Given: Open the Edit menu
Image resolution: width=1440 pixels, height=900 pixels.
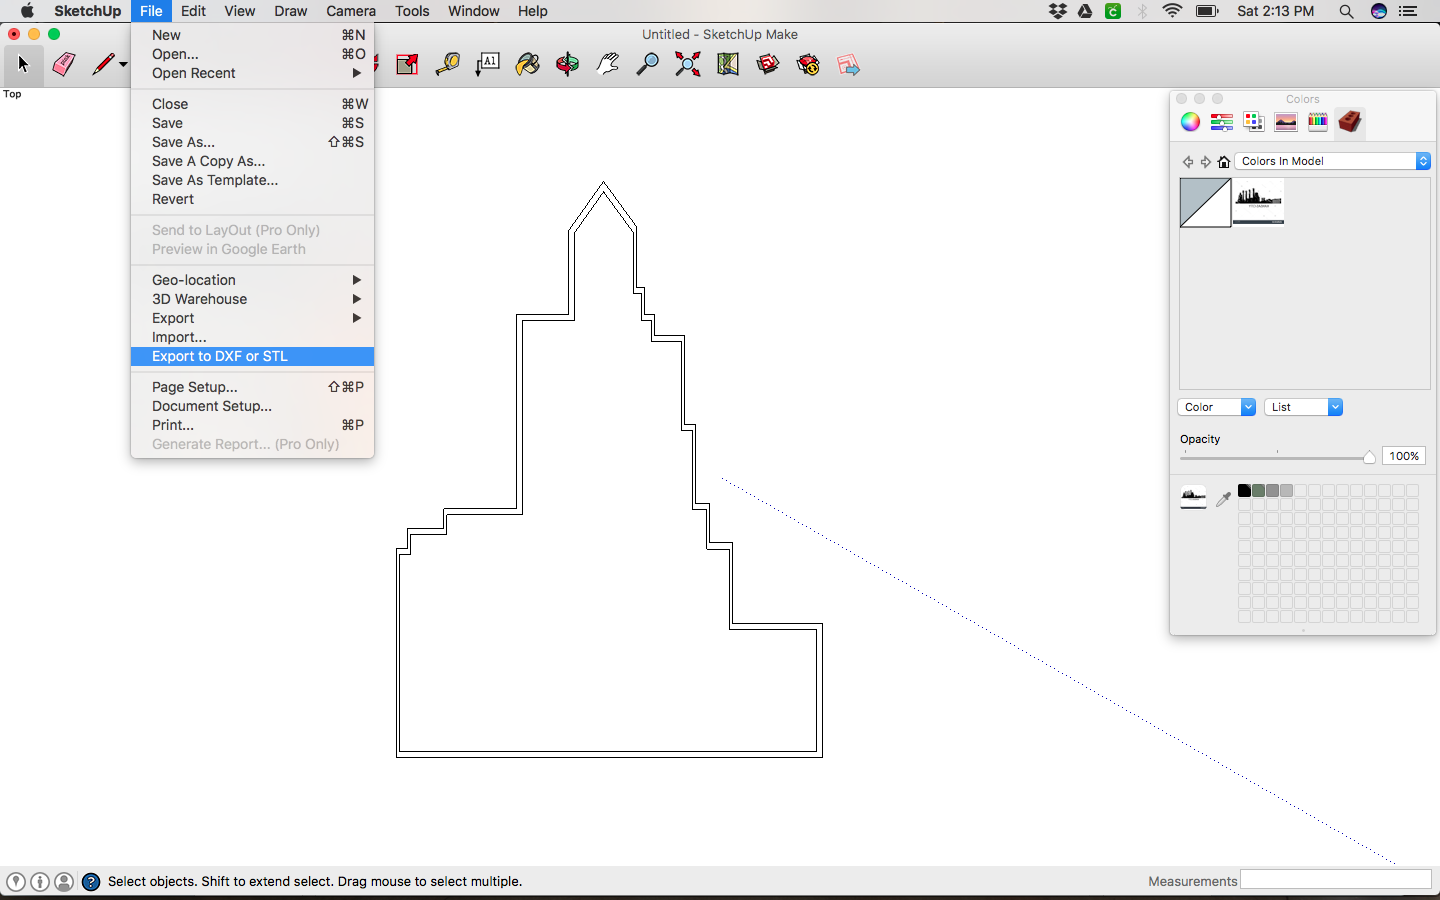Looking at the screenshot, I should pos(193,11).
